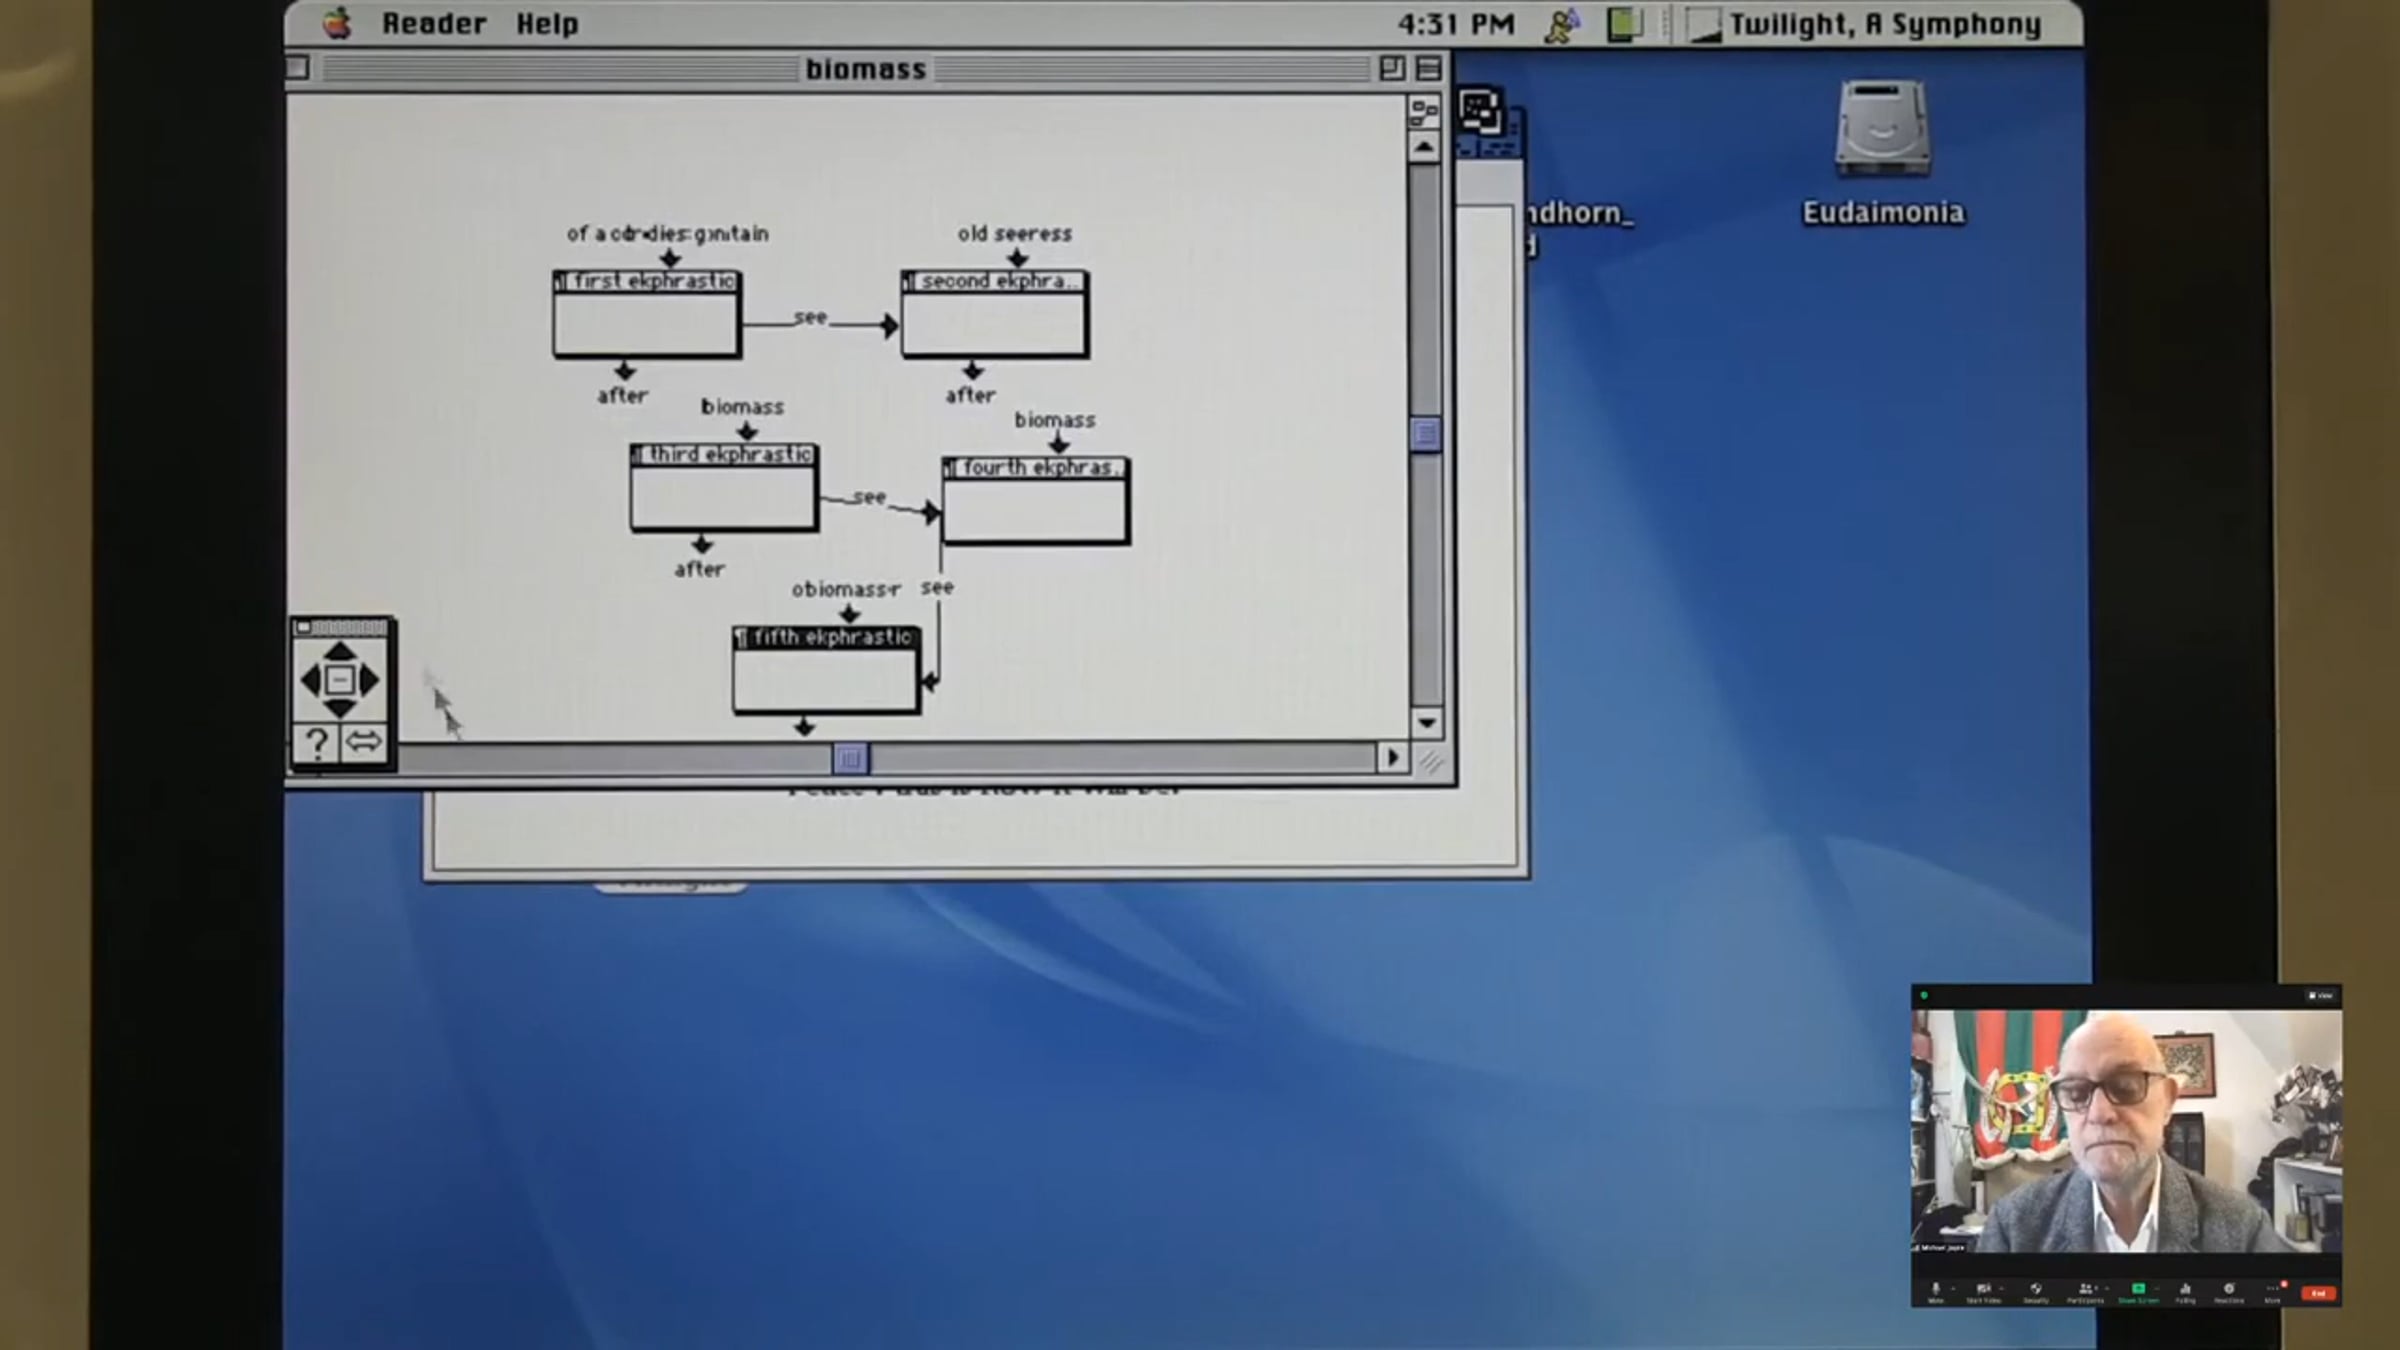Click the scroll down arrow in biomass window

pos(1426,722)
